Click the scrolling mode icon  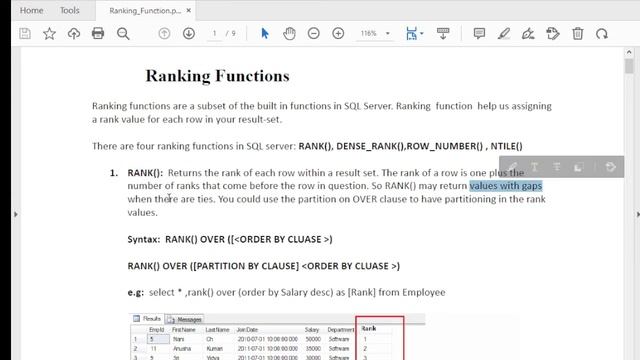443,33
